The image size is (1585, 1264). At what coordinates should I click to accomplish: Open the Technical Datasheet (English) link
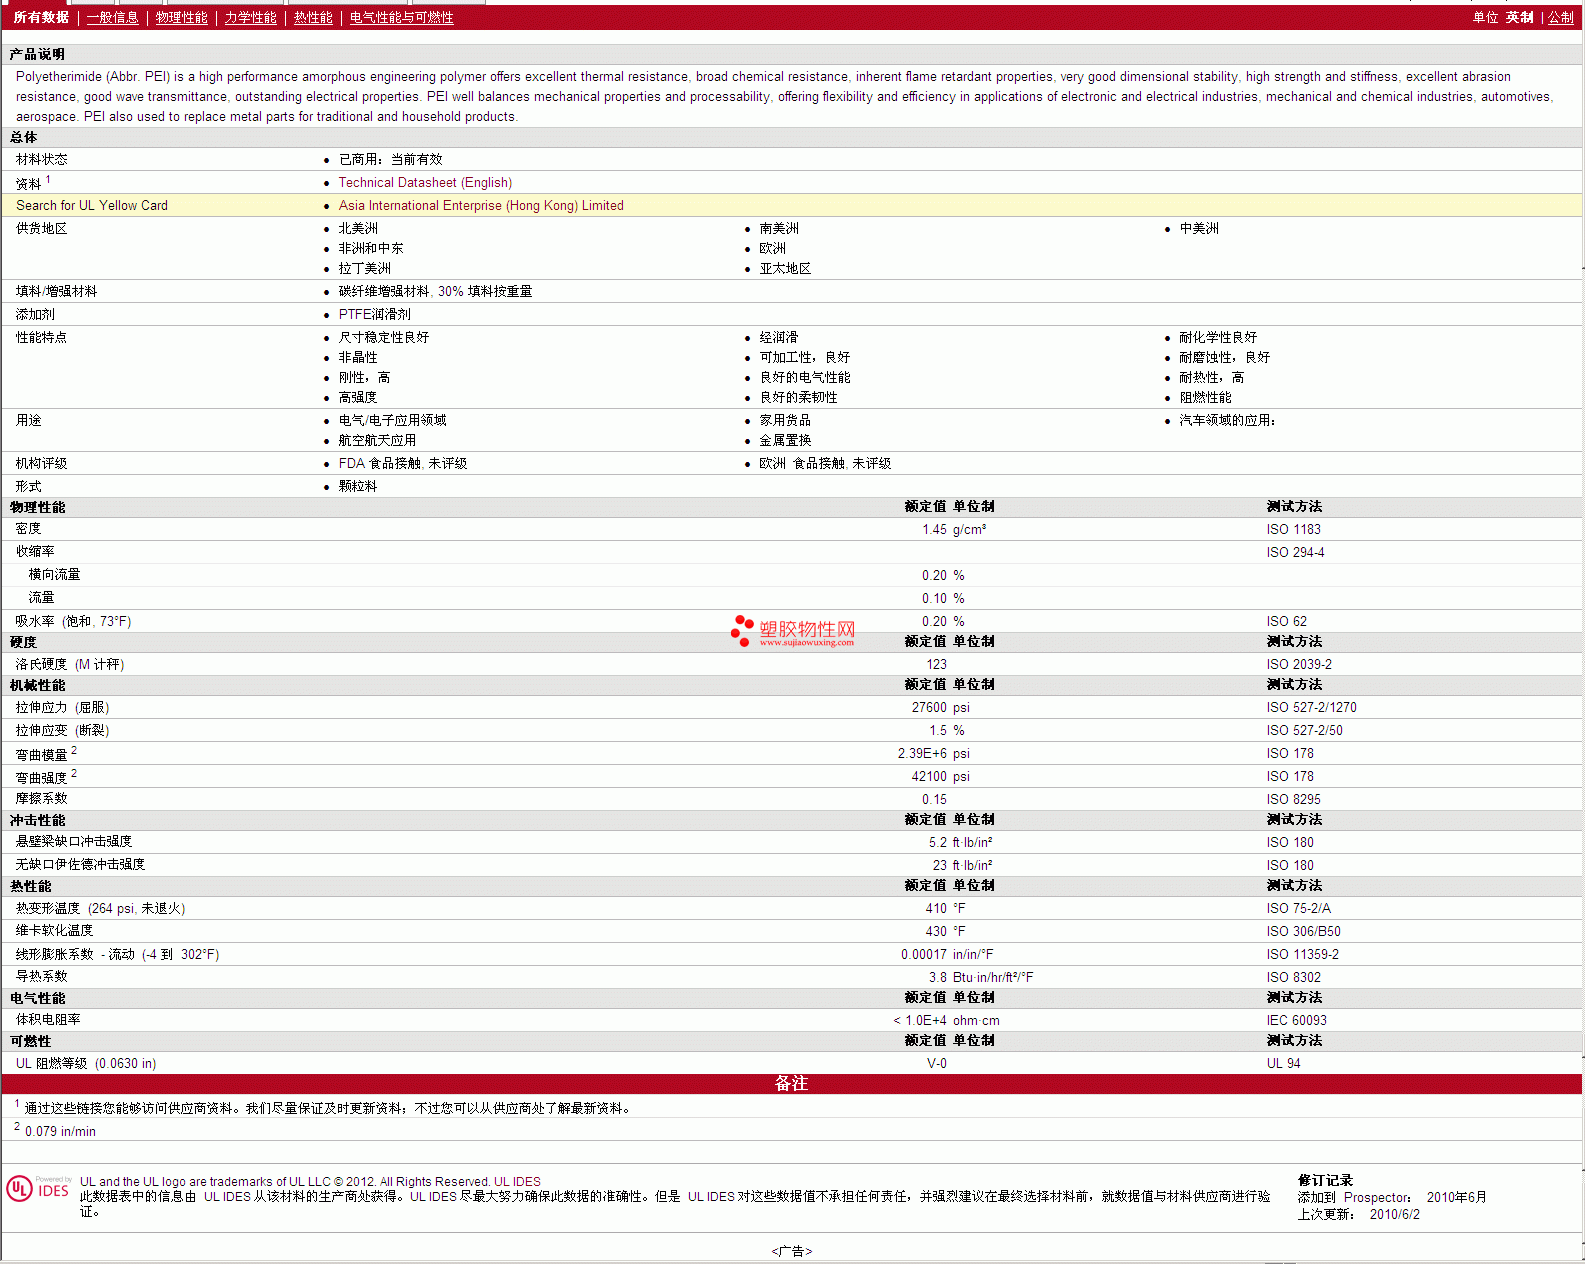tap(425, 183)
